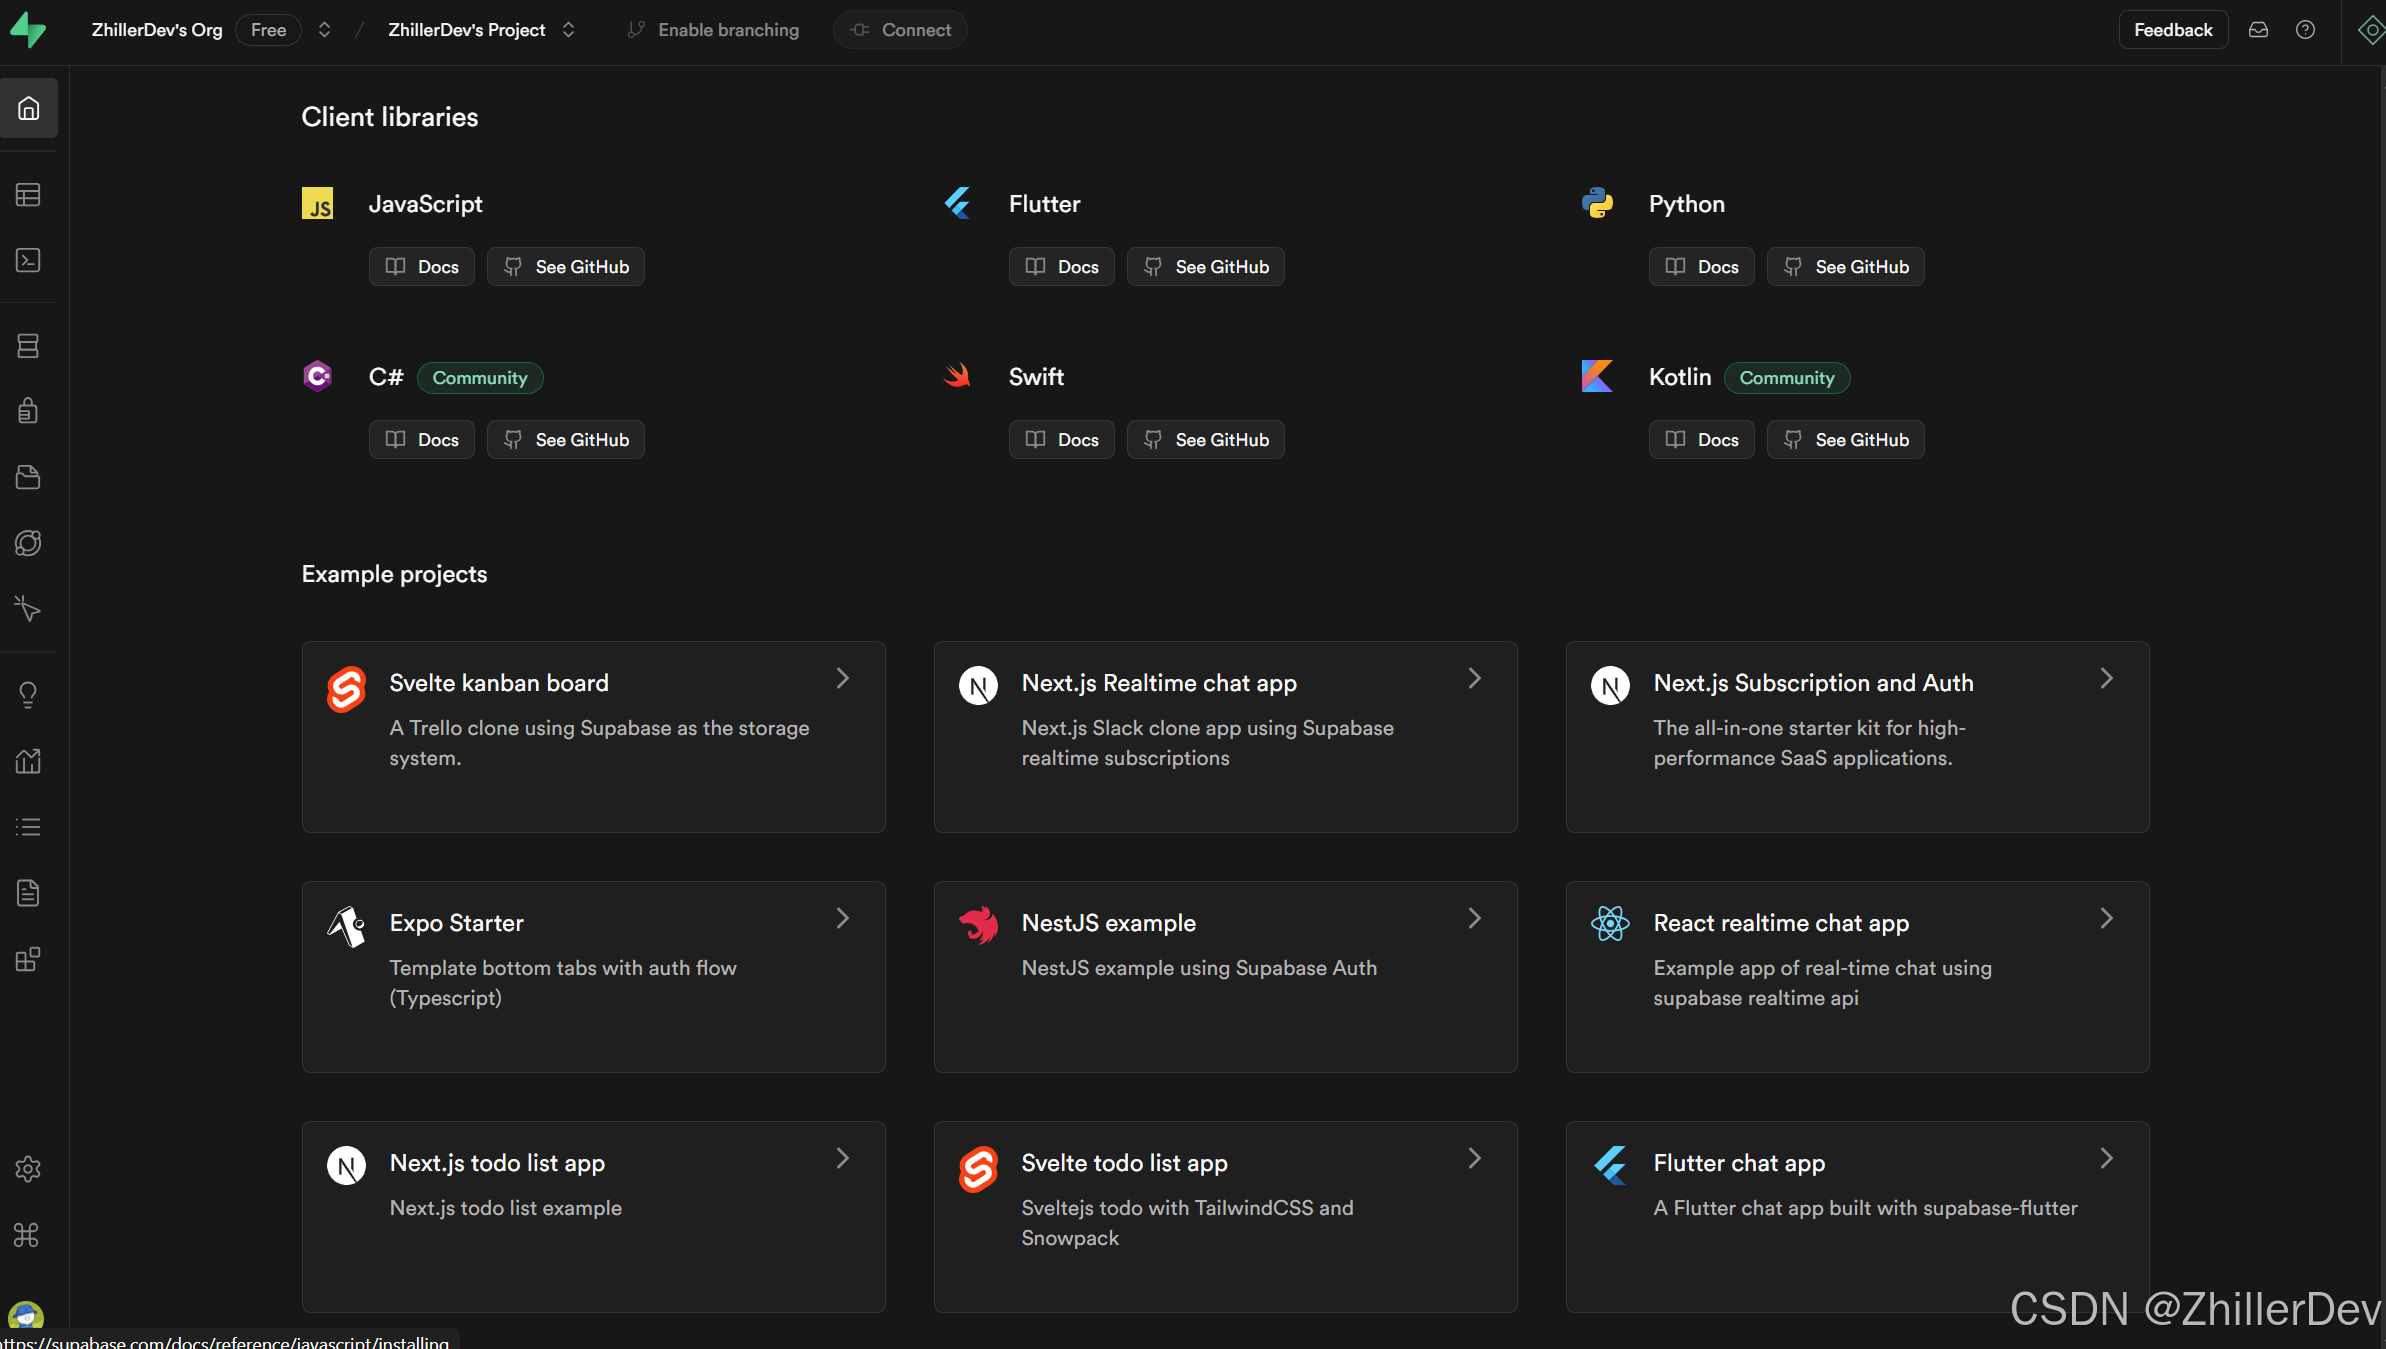
Task: Open the Storage sidebar icon
Action: (x=28, y=477)
